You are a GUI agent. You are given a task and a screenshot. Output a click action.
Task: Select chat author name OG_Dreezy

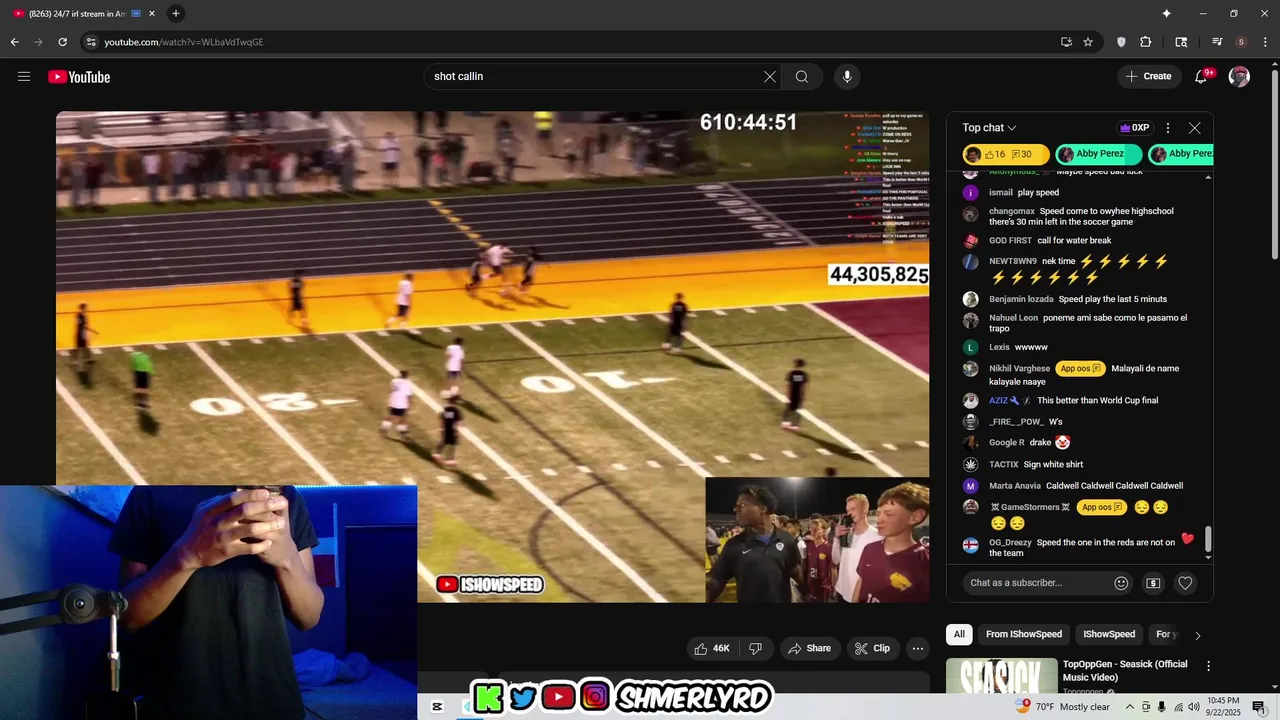click(1011, 543)
